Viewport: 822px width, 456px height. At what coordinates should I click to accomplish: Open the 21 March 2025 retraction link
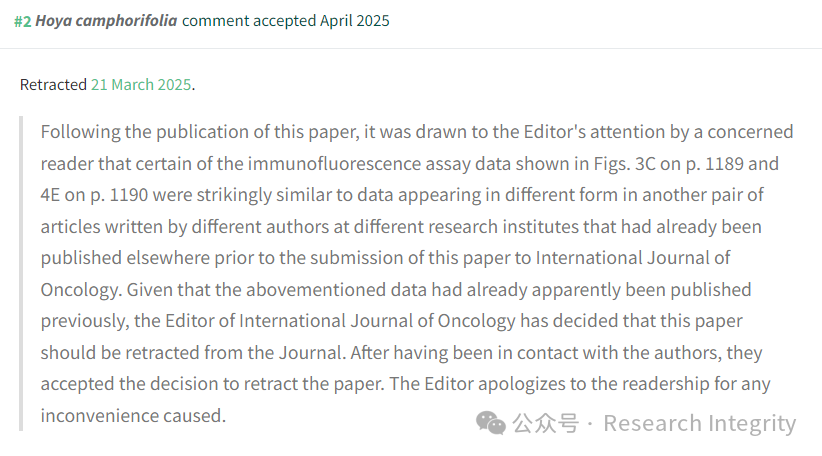[x=141, y=84]
